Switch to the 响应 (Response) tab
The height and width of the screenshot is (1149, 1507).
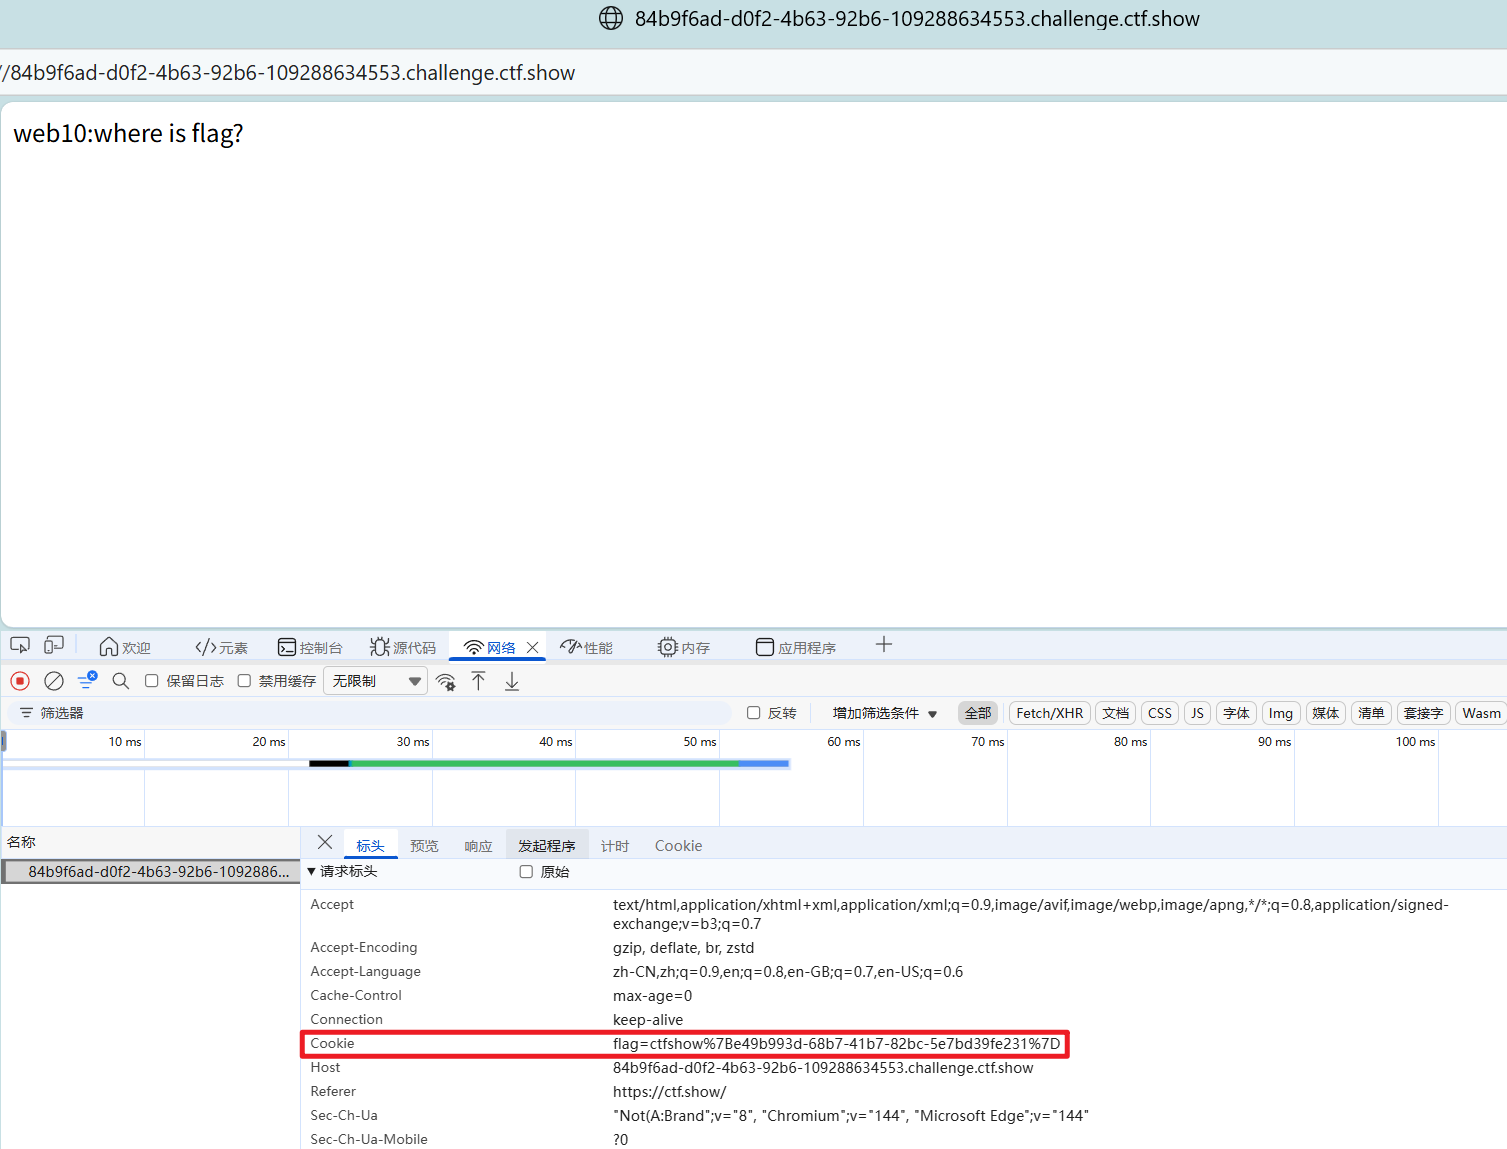coord(478,846)
